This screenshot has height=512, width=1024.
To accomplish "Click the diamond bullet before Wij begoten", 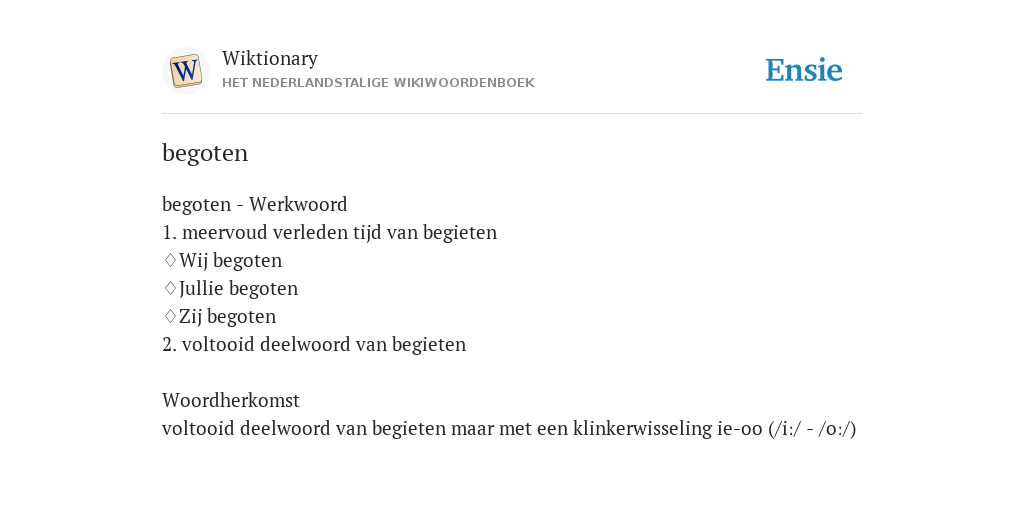I will pos(170,260).
